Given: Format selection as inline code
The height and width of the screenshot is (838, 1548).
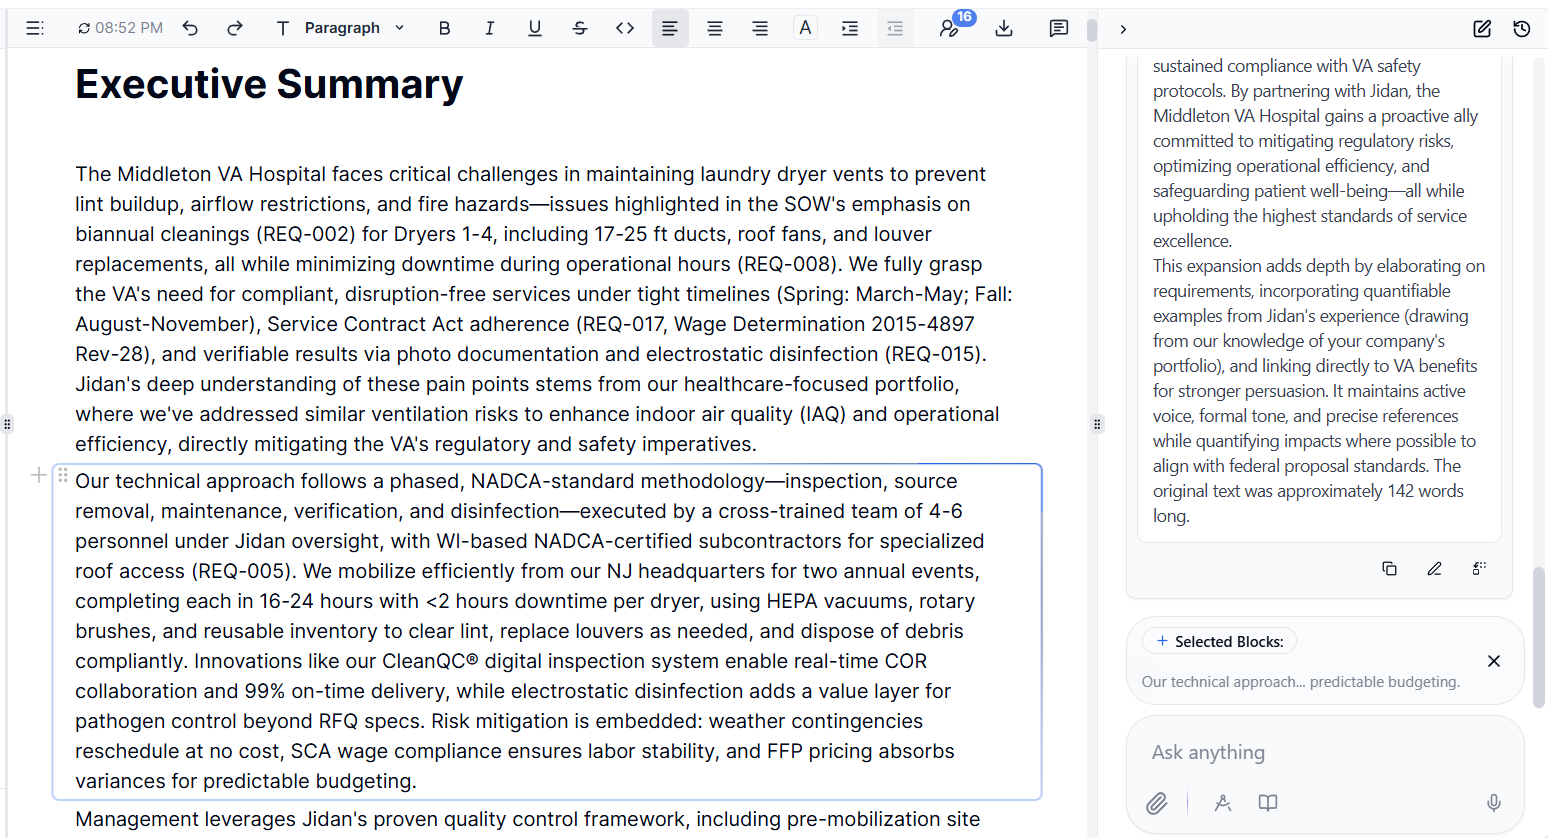Looking at the screenshot, I should point(625,28).
